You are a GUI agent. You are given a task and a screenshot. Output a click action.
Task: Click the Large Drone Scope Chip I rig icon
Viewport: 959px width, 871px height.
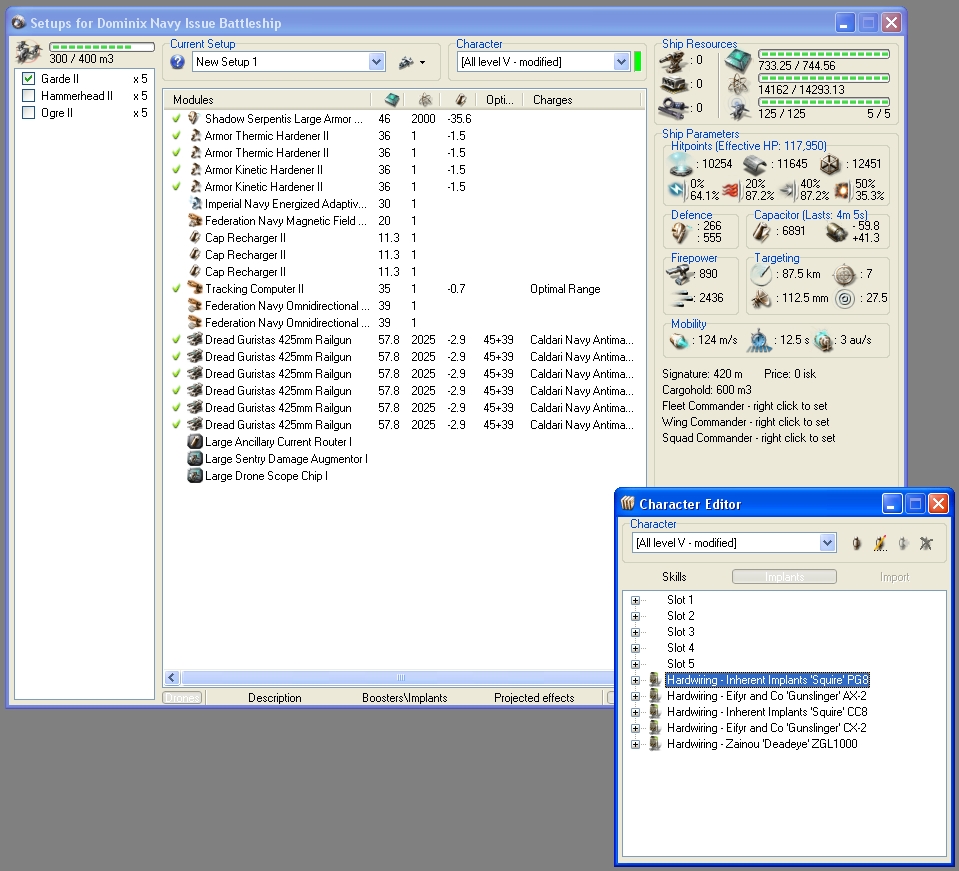(x=195, y=476)
